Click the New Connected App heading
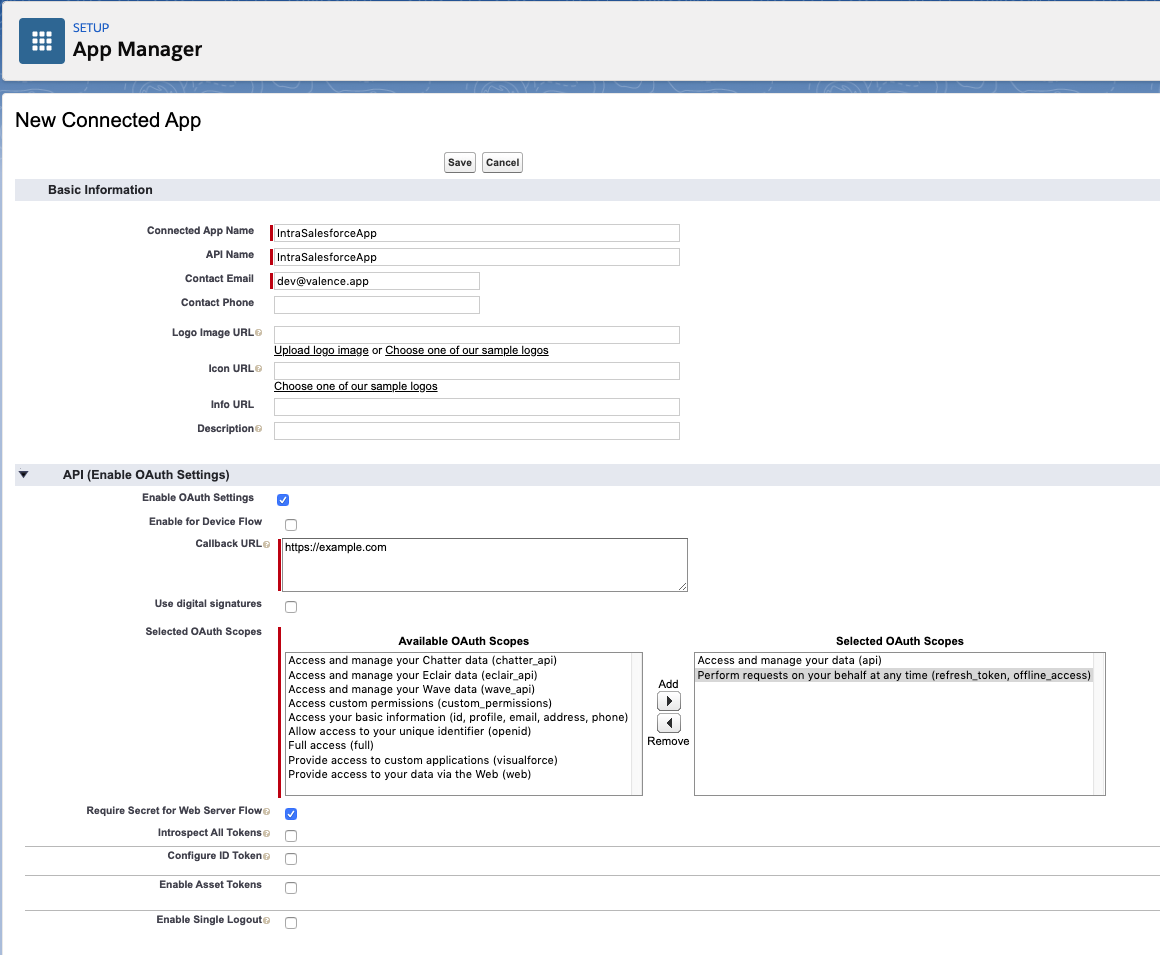Screen dimensions: 1160x955 pos(108,121)
